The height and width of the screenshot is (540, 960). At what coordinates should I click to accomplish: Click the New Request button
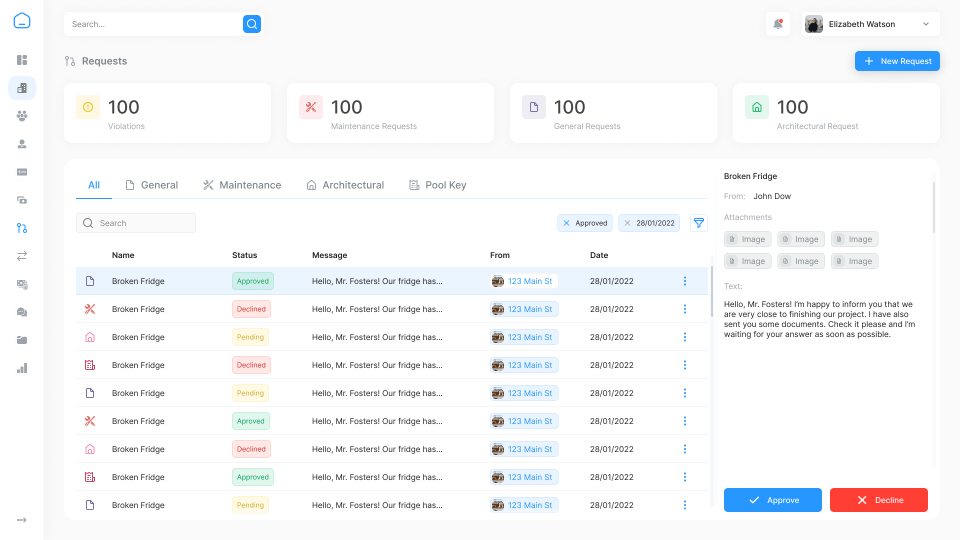(x=897, y=61)
